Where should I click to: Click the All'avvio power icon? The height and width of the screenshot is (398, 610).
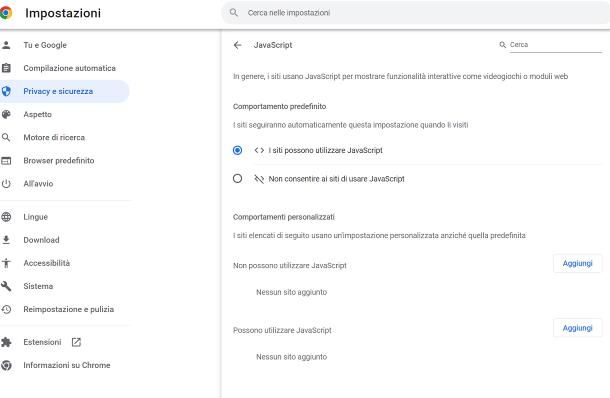(x=6, y=184)
